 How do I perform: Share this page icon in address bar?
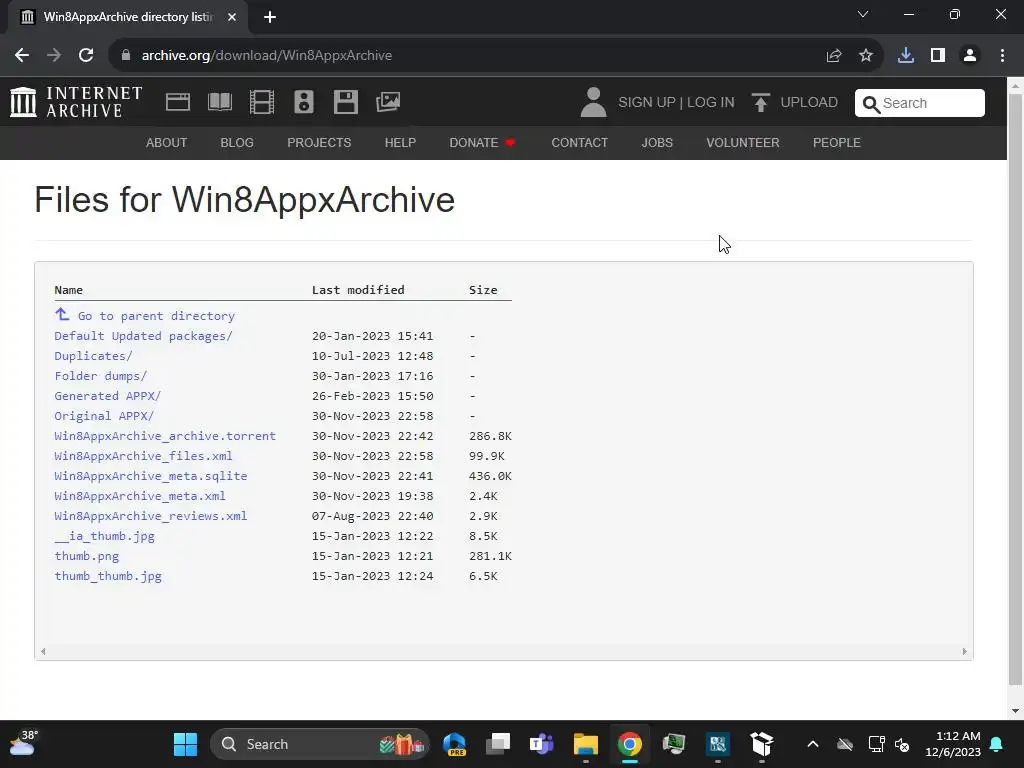pyautogui.click(x=833, y=56)
